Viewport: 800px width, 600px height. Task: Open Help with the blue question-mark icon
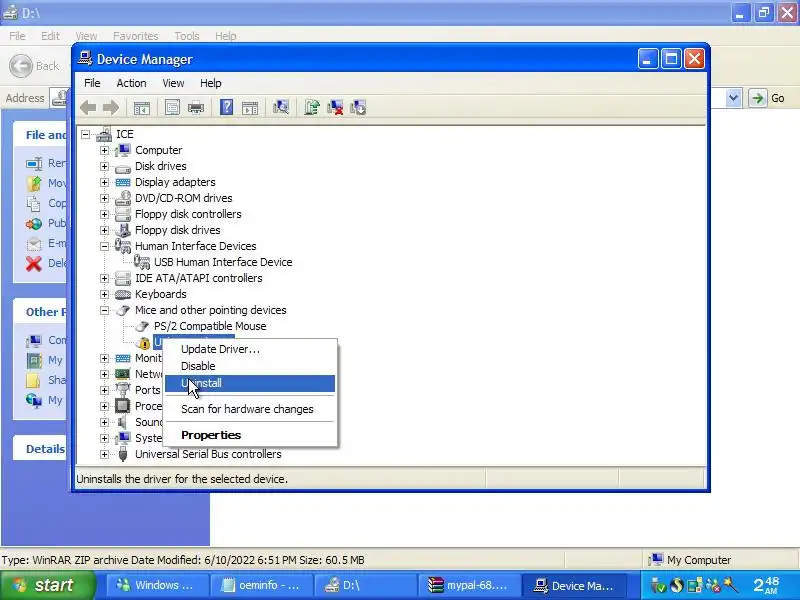(226, 108)
